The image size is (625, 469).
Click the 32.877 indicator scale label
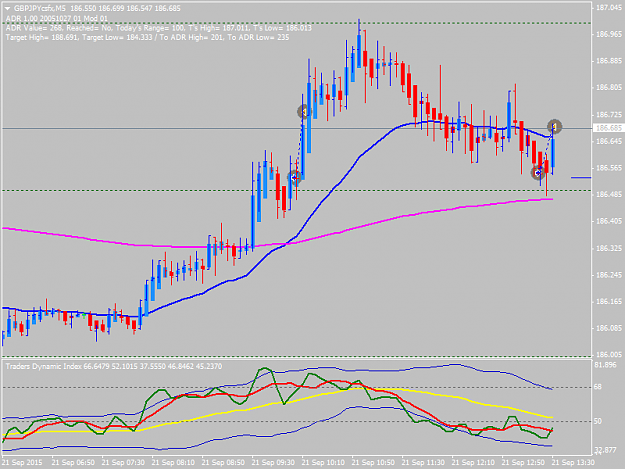pyautogui.click(x=605, y=450)
